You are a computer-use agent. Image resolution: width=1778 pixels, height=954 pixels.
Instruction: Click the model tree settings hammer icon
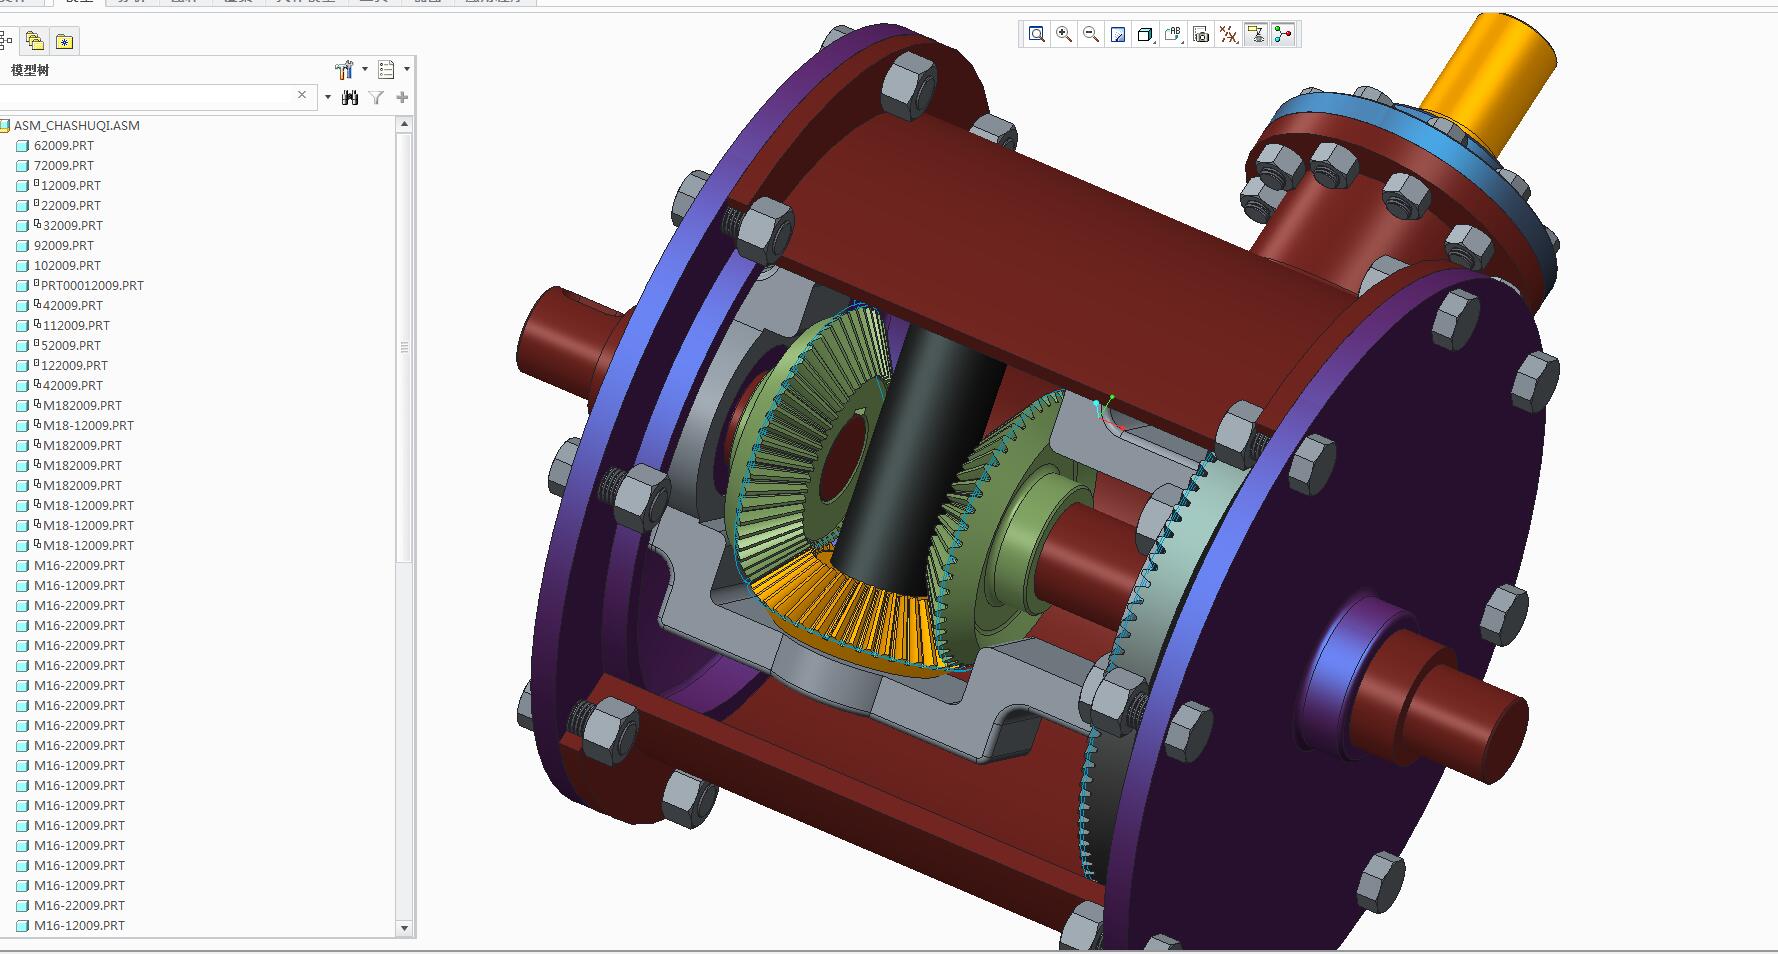(344, 69)
